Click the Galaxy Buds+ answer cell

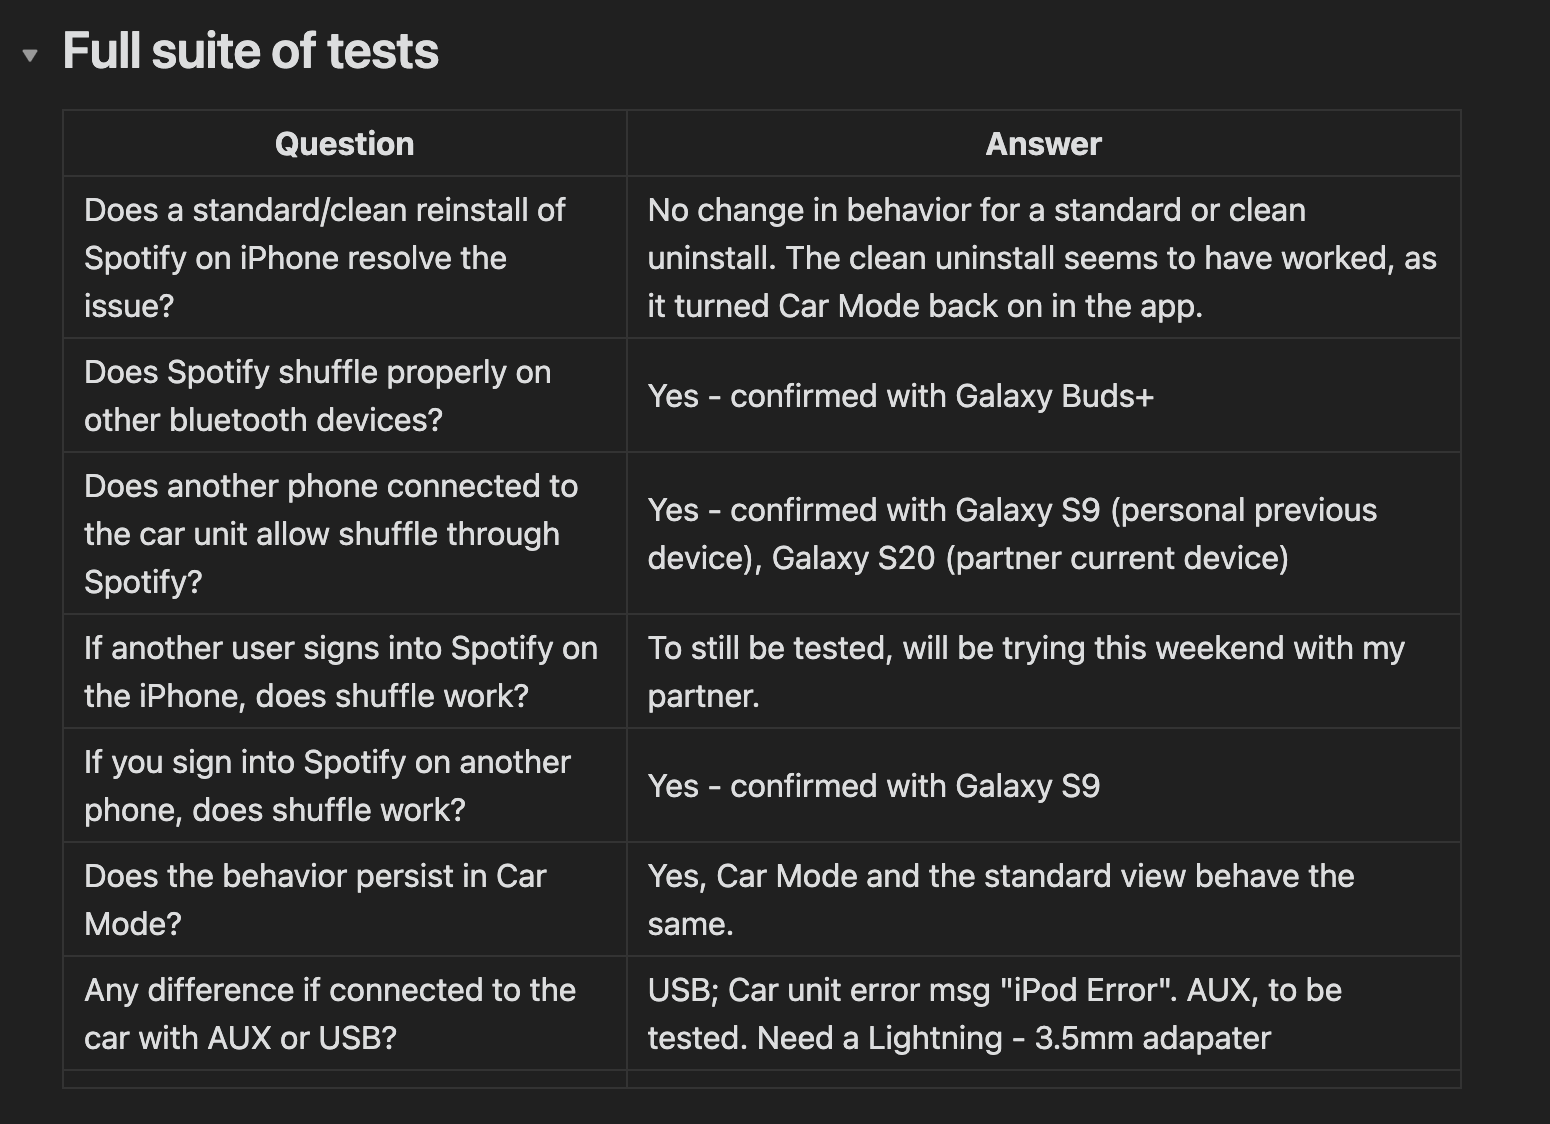click(1043, 396)
